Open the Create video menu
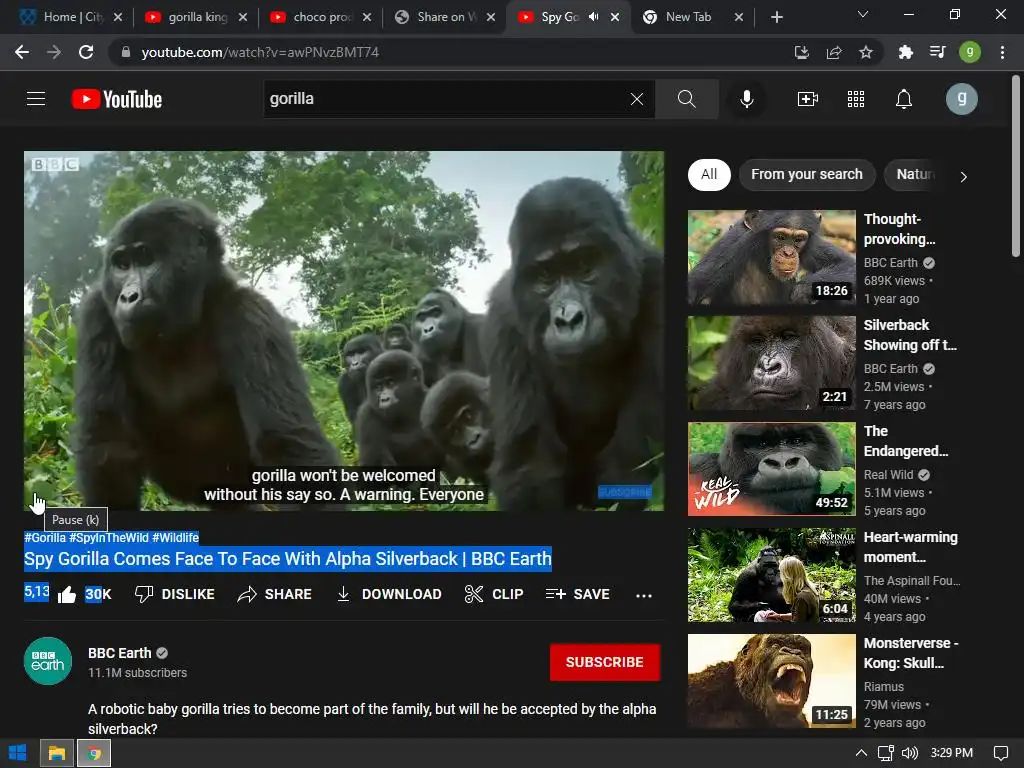The image size is (1024, 768). click(x=808, y=99)
